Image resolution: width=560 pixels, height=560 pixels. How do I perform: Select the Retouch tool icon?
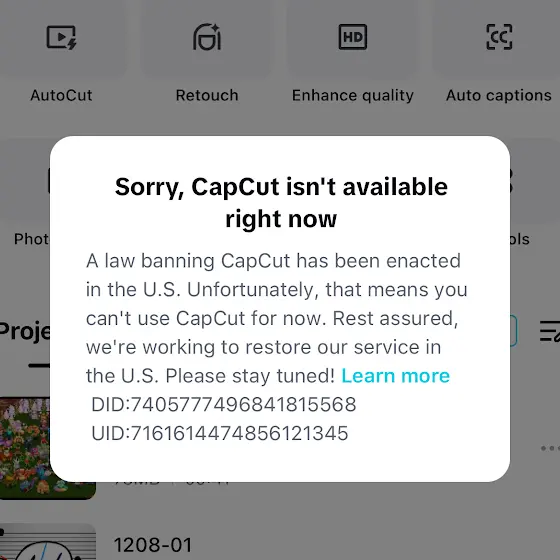[207, 37]
